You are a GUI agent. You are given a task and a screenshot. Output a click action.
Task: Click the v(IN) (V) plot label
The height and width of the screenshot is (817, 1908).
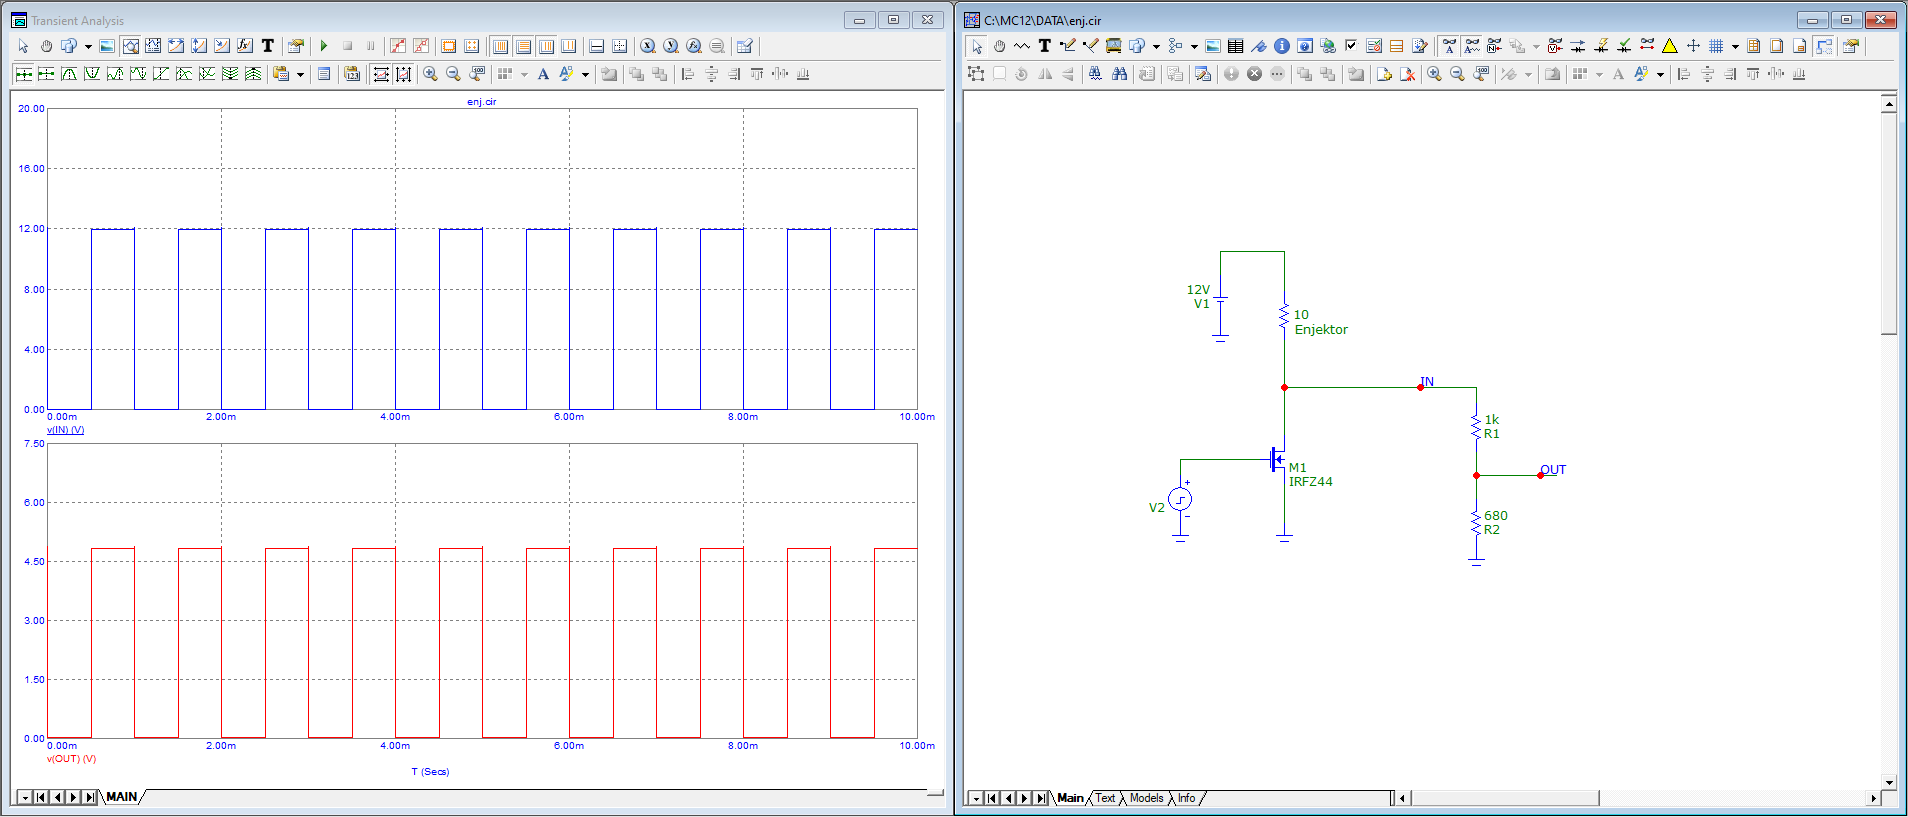pos(65,430)
